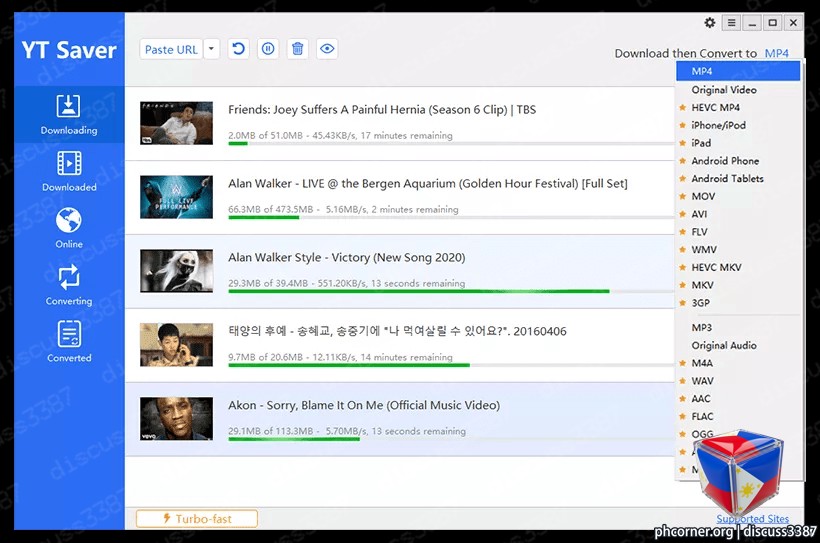Click progress bar of Friends Joey download

pyautogui.click(x=451, y=143)
